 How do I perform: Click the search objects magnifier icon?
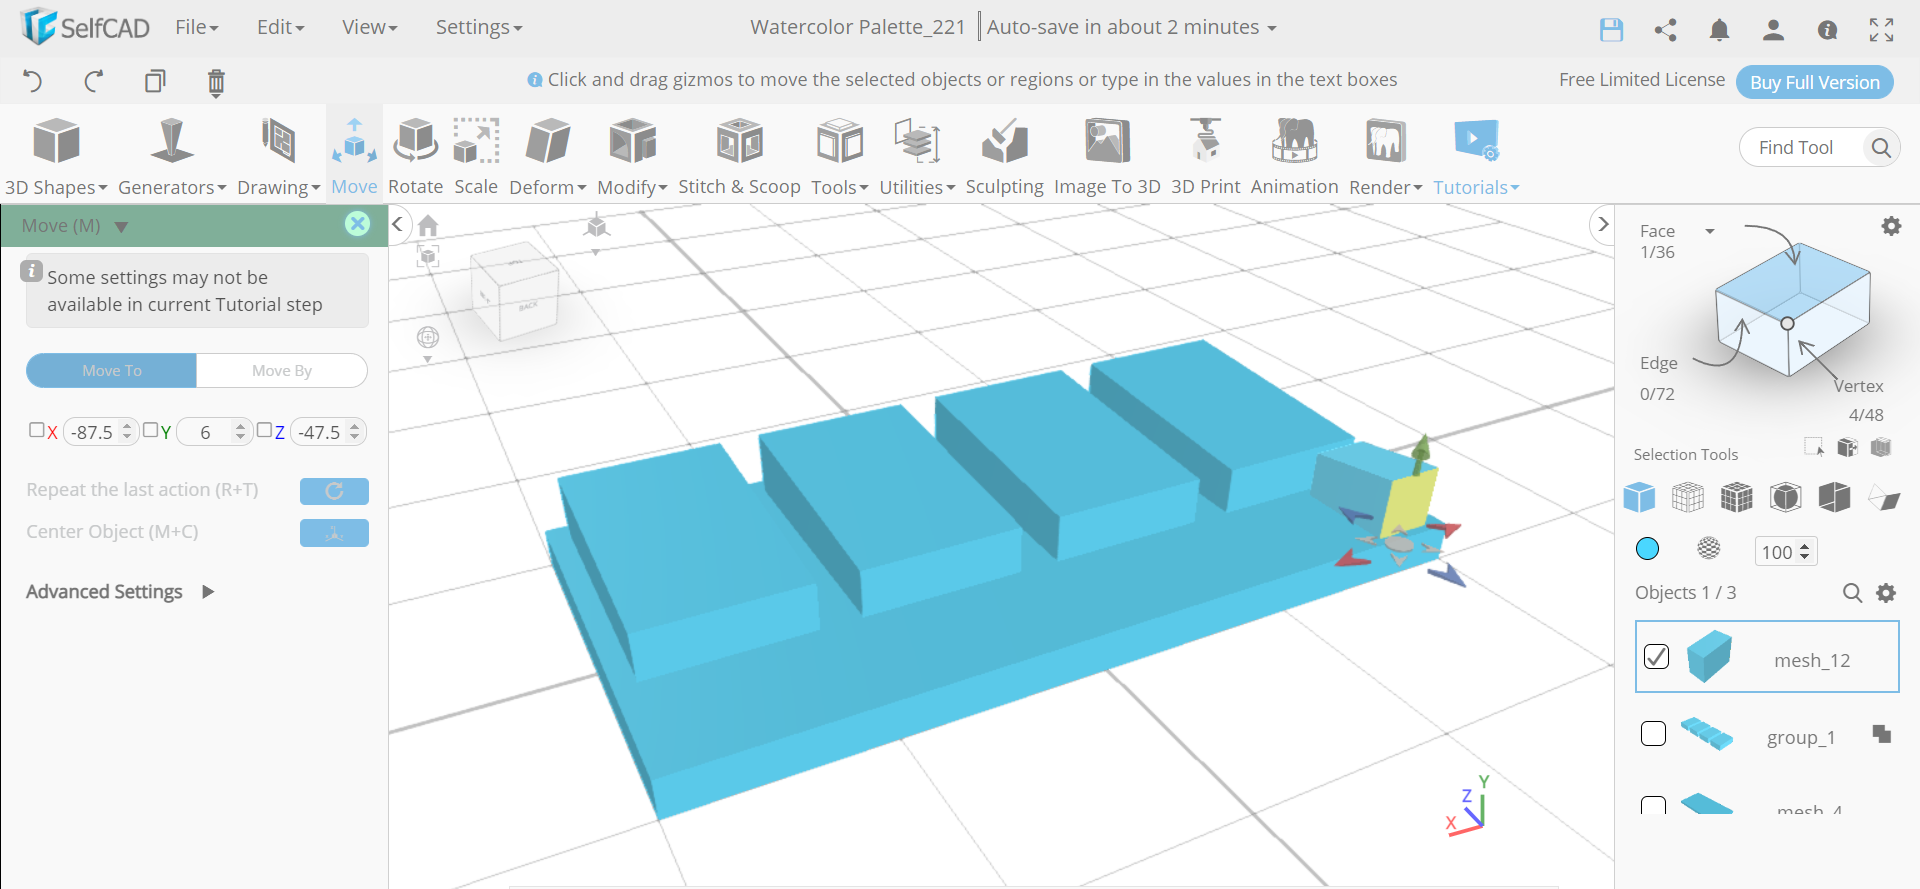click(1853, 593)
